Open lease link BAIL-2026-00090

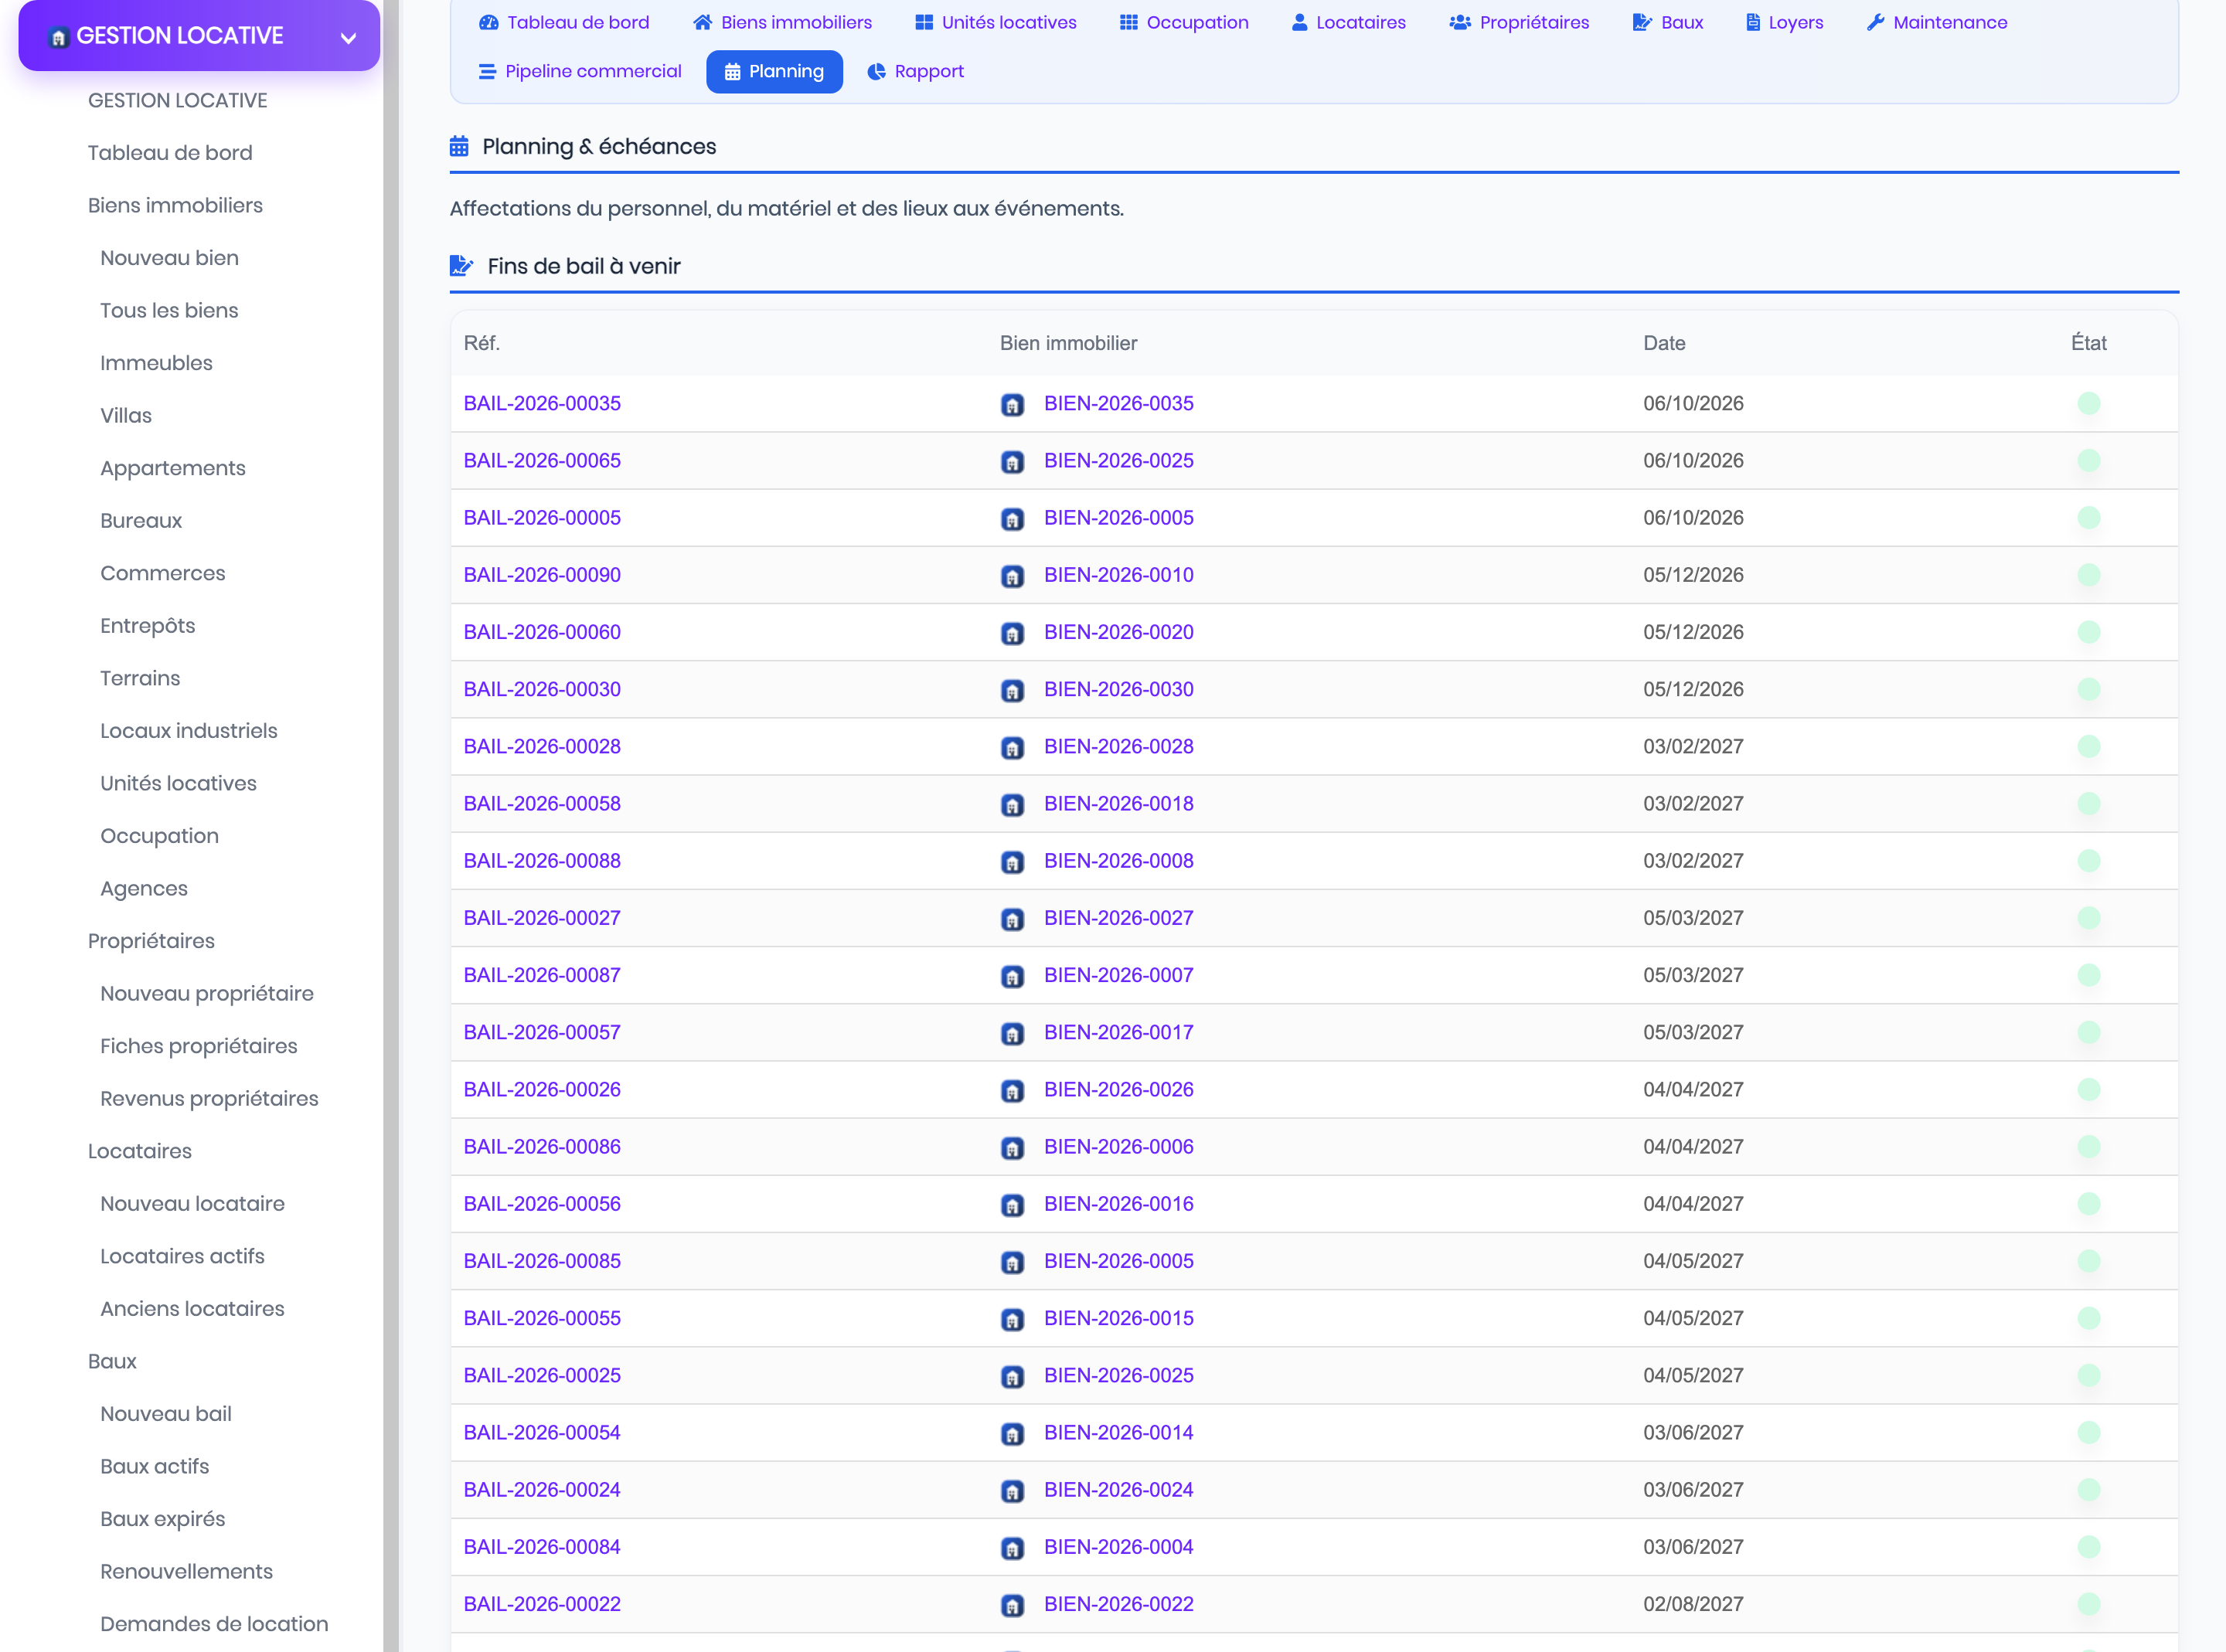[542, 575]
